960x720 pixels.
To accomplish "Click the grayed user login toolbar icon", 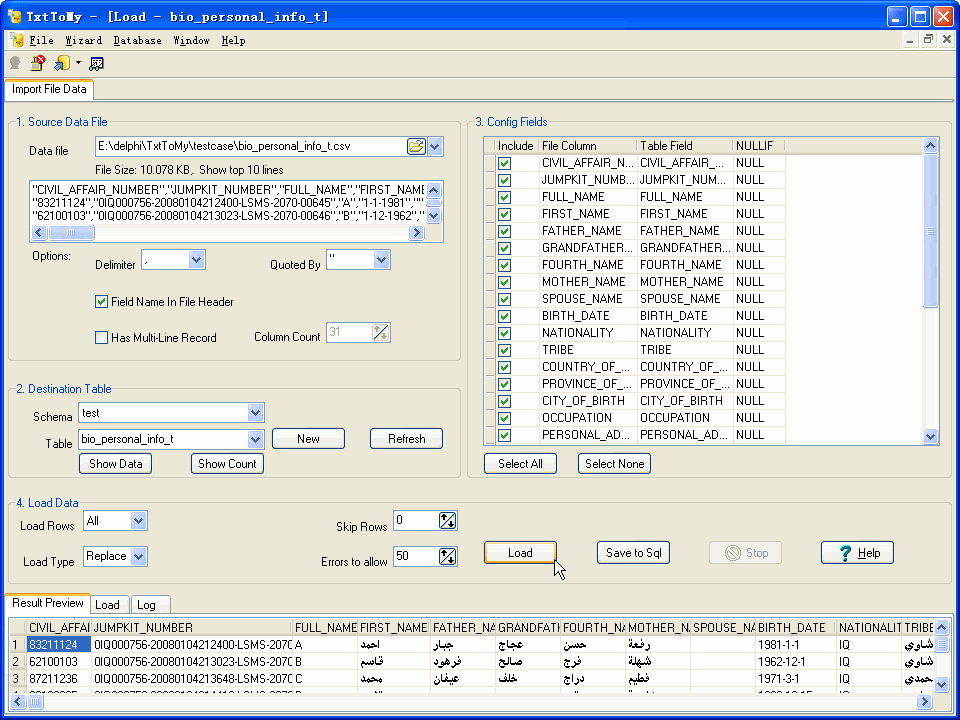I will point(15,63).
